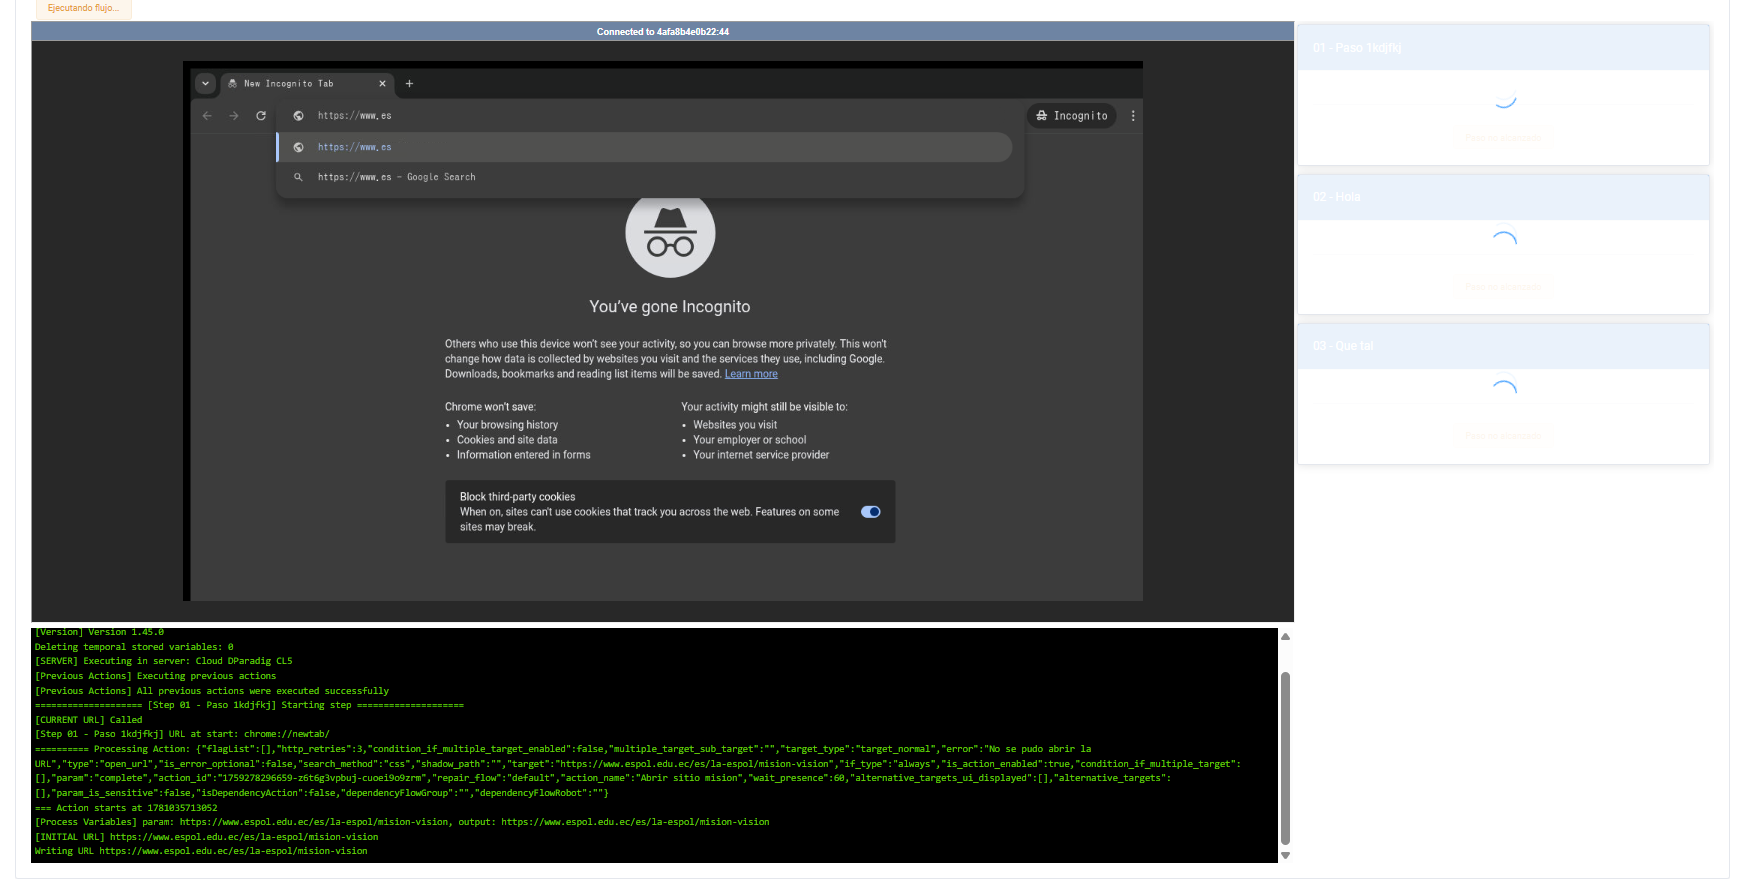
Task: Click log line 'Writing URL' at console bottom
Action: pyautogui.click(x=201, y=851)
